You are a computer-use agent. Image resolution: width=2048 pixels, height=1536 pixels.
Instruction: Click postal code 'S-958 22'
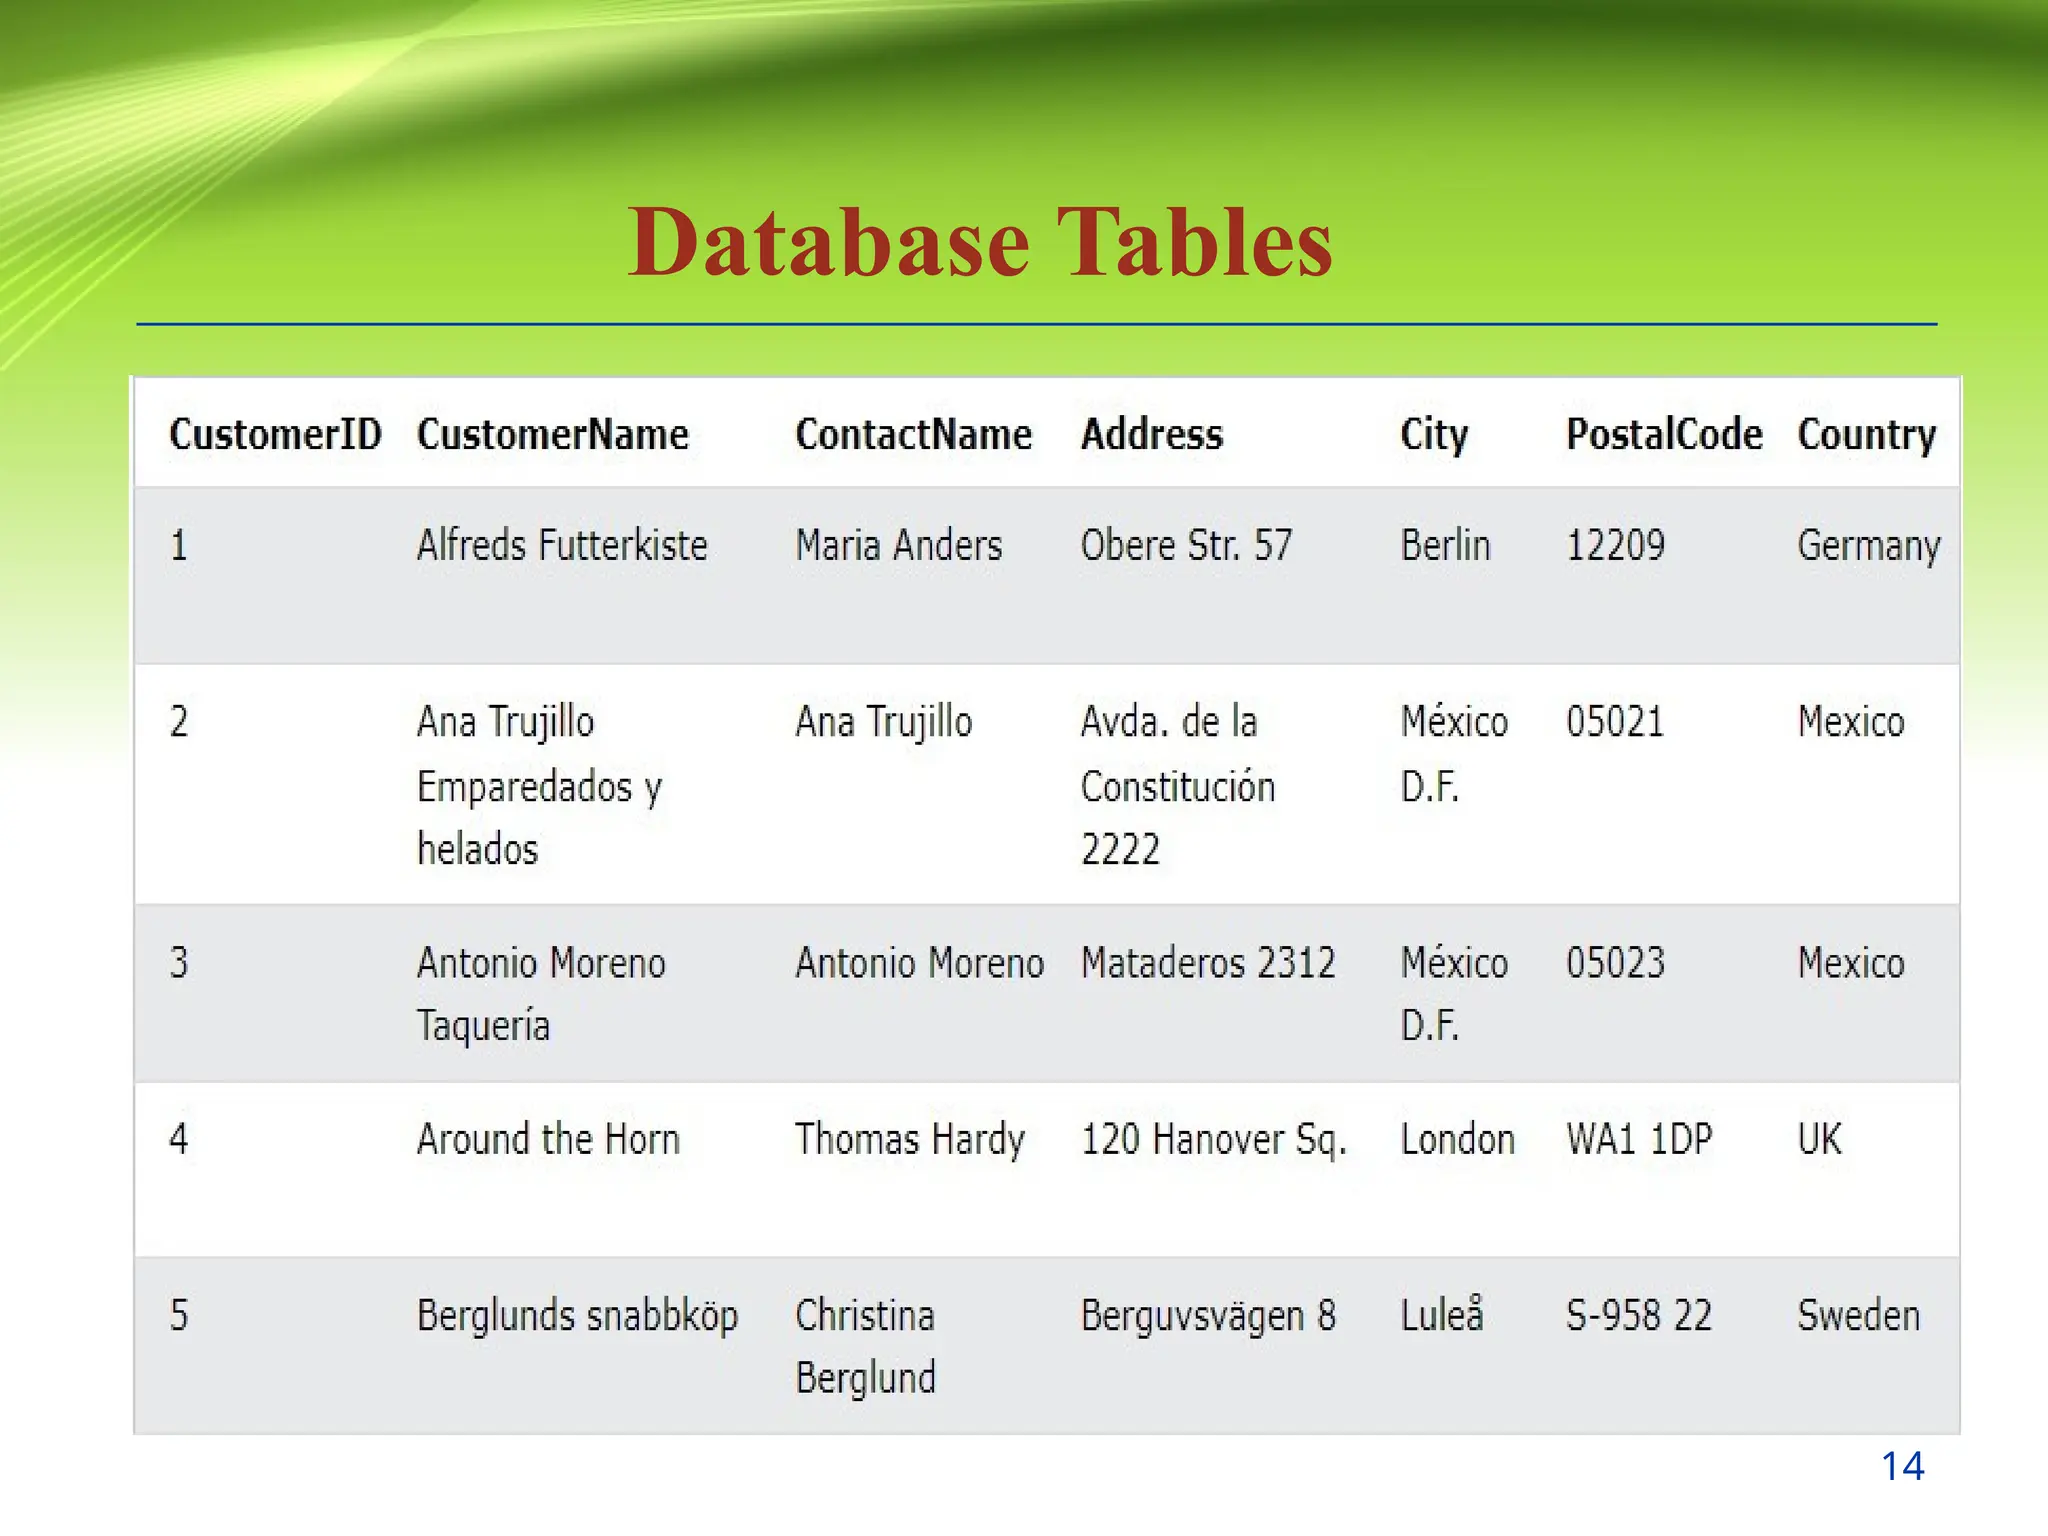point(1638,1315)
